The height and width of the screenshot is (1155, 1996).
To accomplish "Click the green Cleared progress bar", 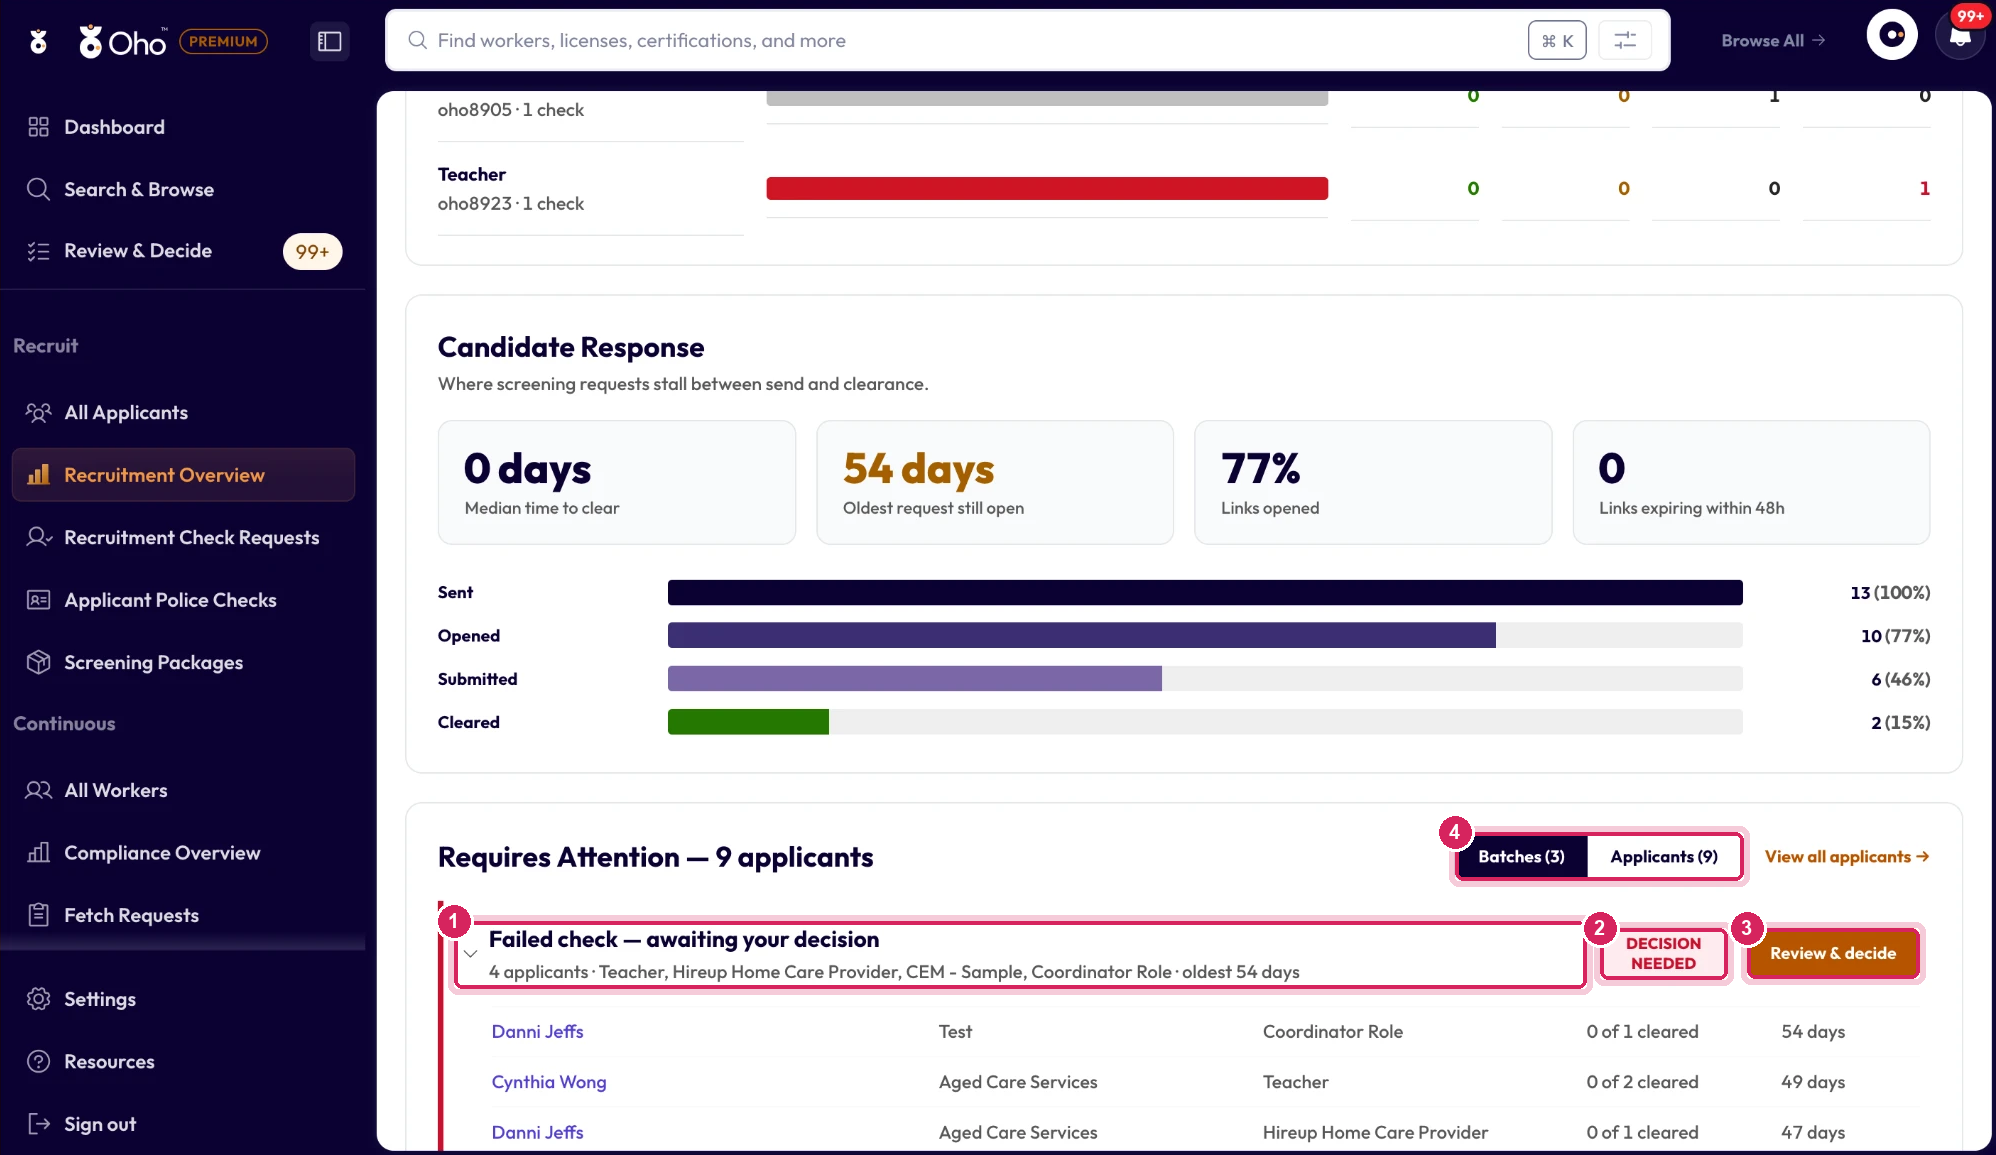I will coord(748,722).
